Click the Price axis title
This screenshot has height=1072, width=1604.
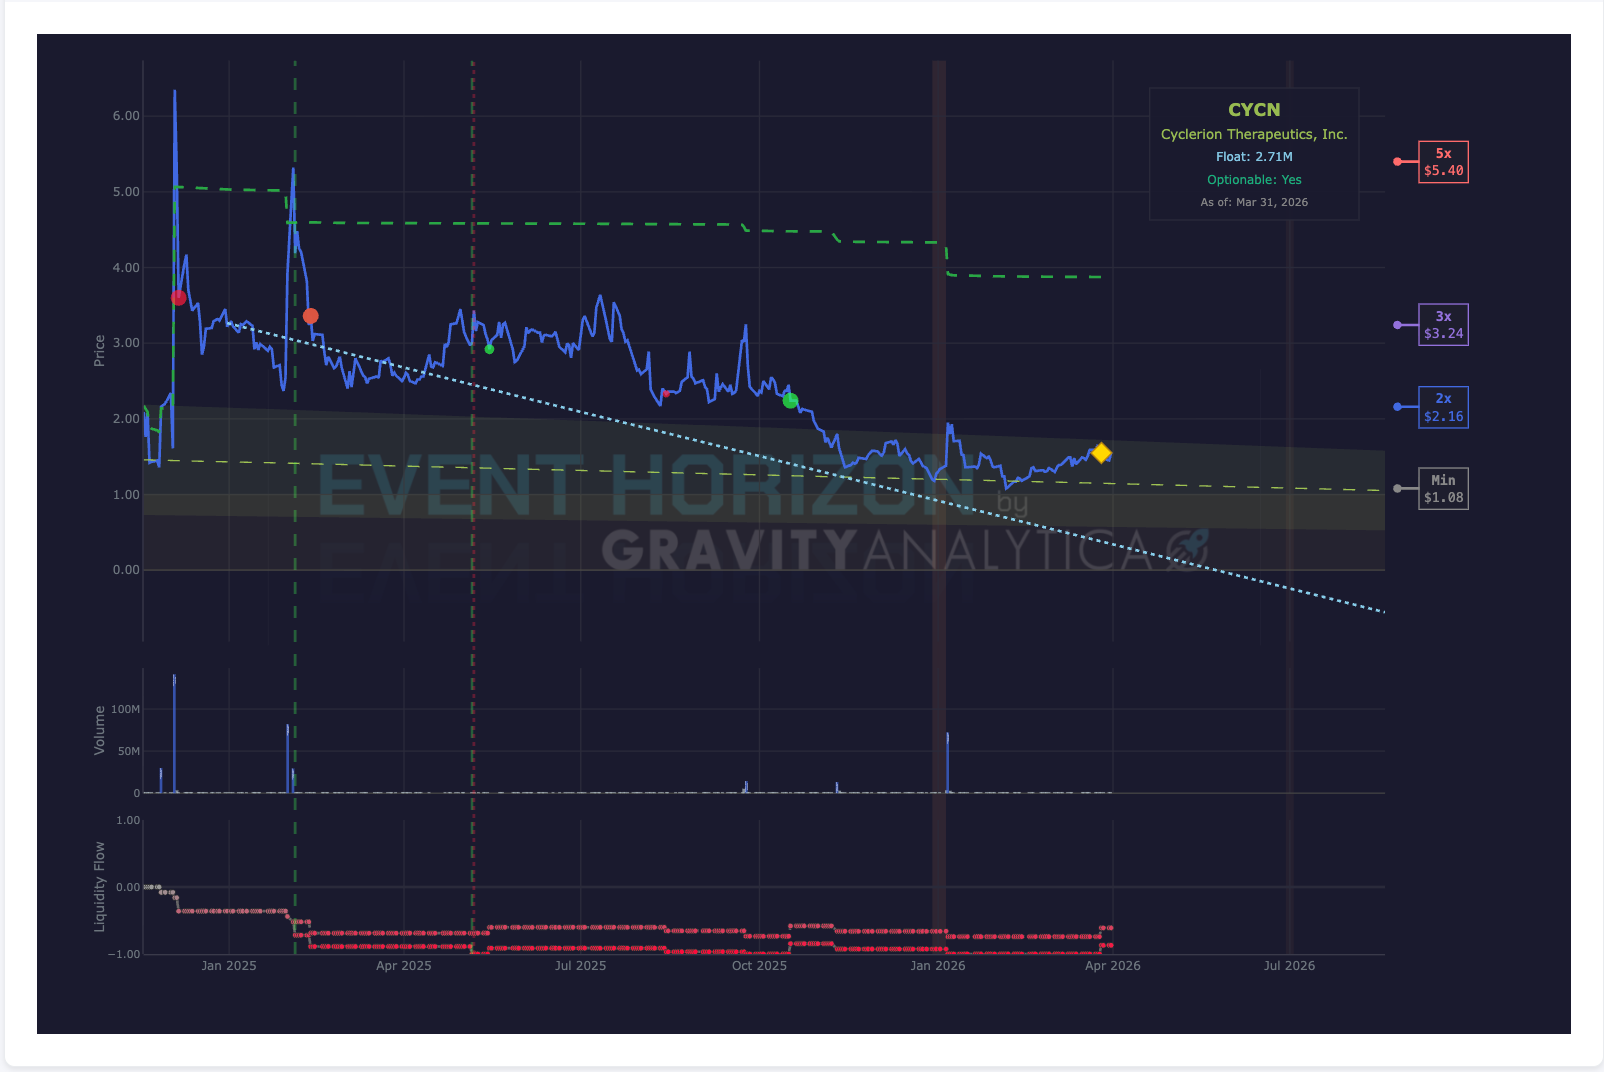click(99, 351)
